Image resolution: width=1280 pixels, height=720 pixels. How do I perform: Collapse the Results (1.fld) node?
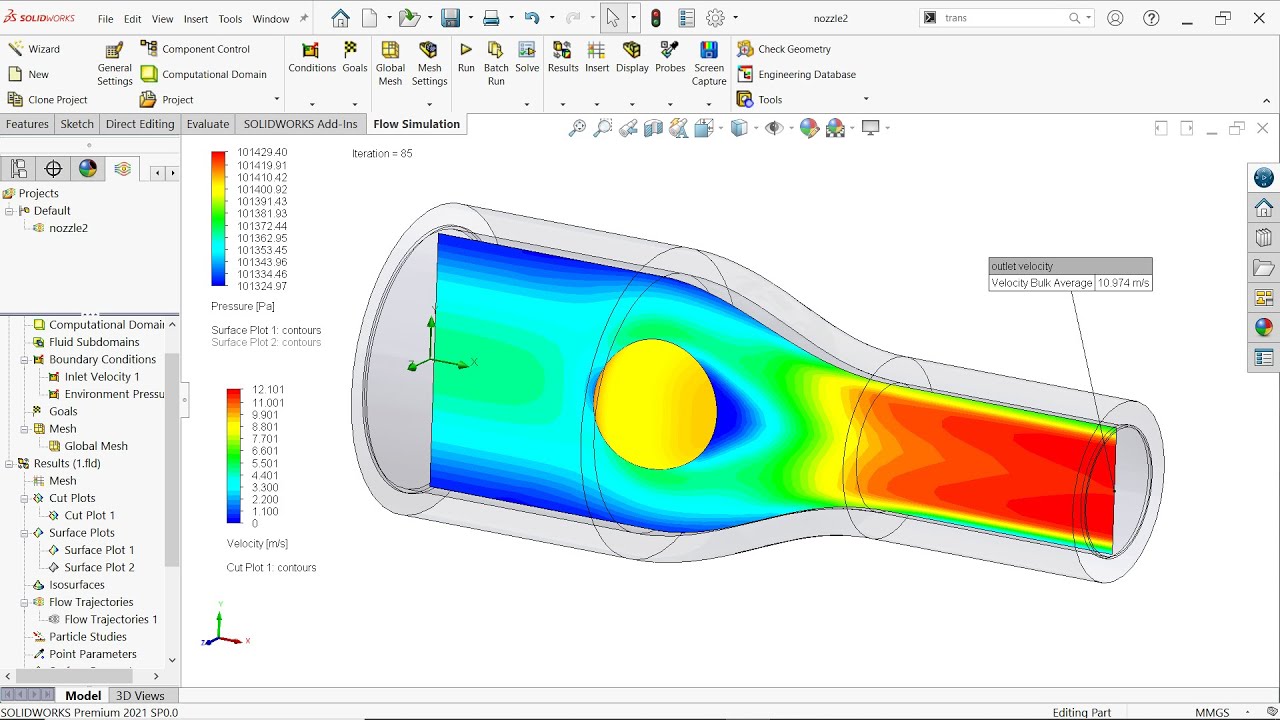(x=9, y=464)
